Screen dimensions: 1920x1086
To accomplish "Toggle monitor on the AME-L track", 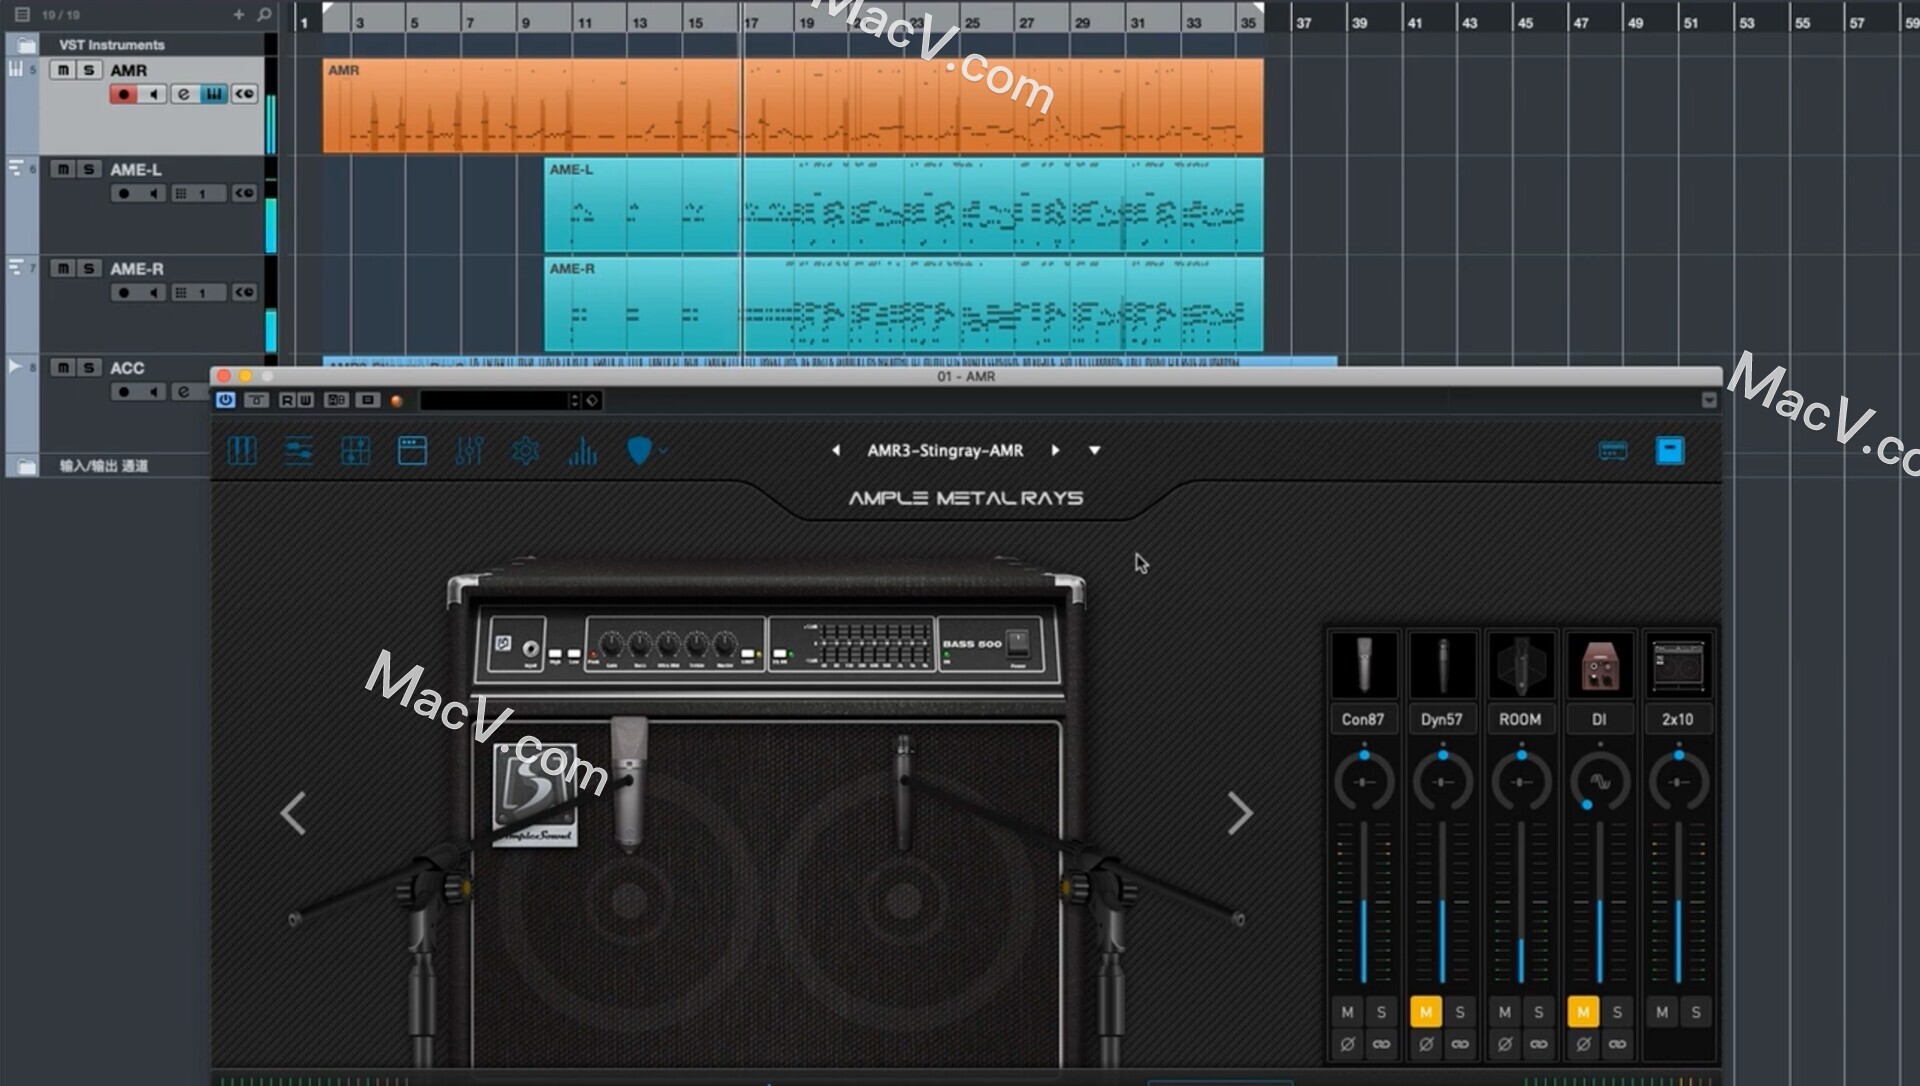I will click(153, 193).
